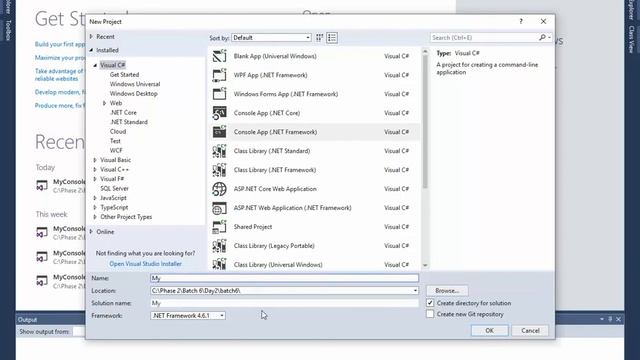Click the template Search (Ctrl+E) box
This screenshot has width=640, height=360.
[484, 38]
